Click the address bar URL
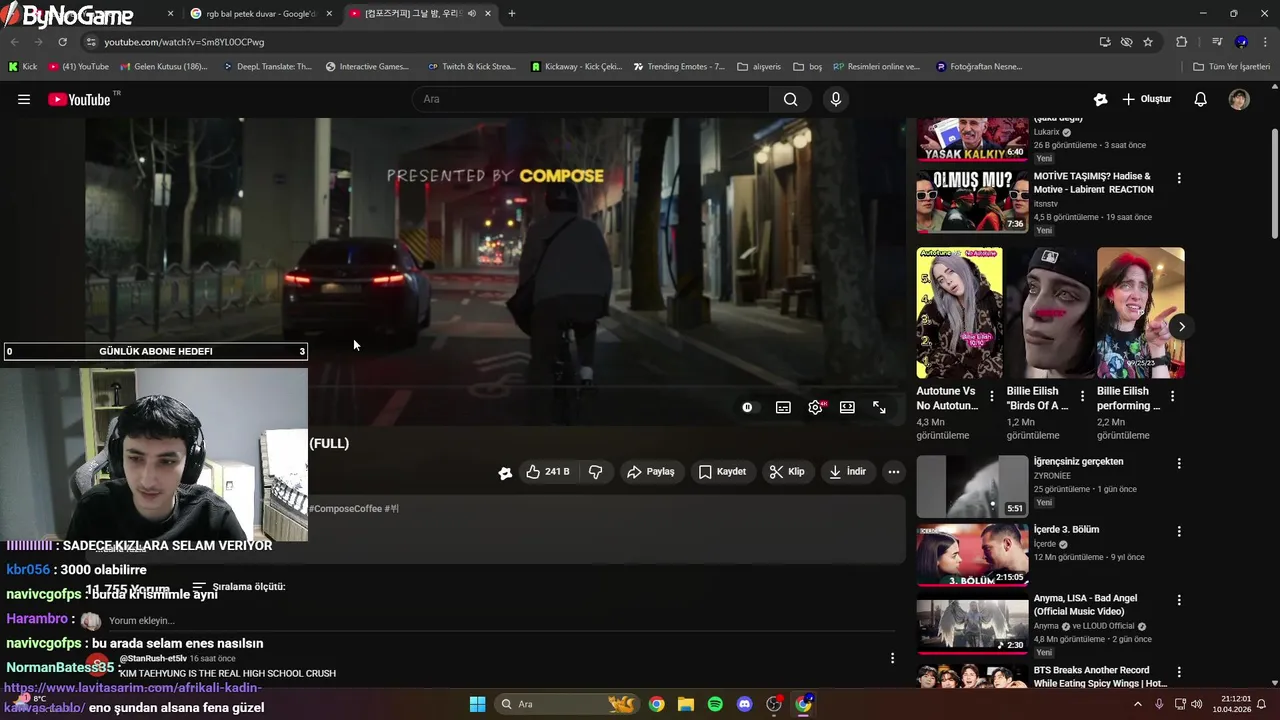This screenshot has height=720, width=1280. [x=184, y=42]
